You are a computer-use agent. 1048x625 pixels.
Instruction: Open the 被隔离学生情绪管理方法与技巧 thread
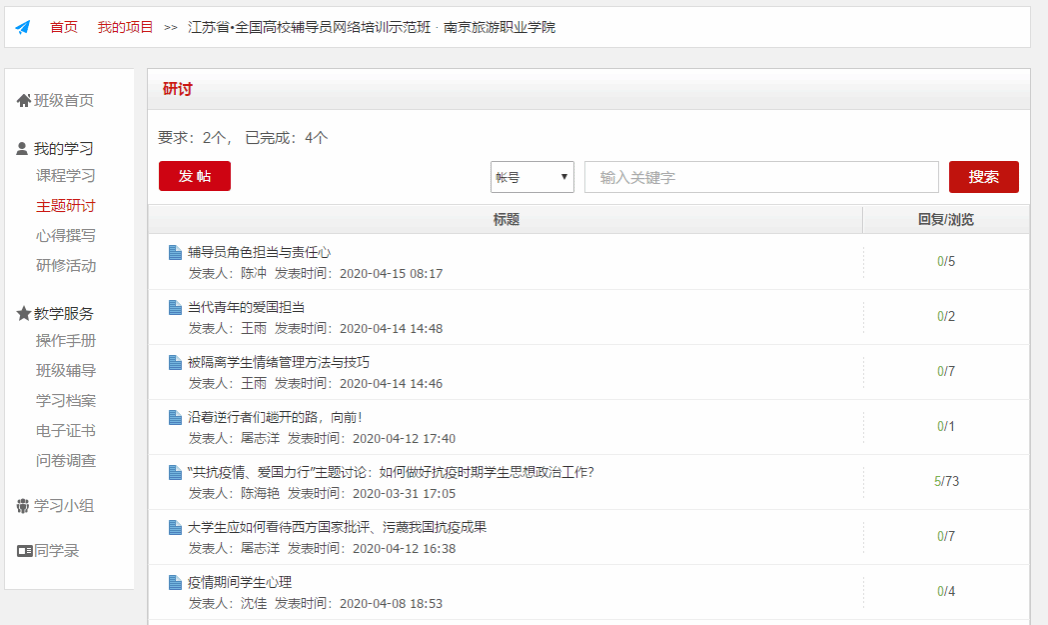(278, 362)
